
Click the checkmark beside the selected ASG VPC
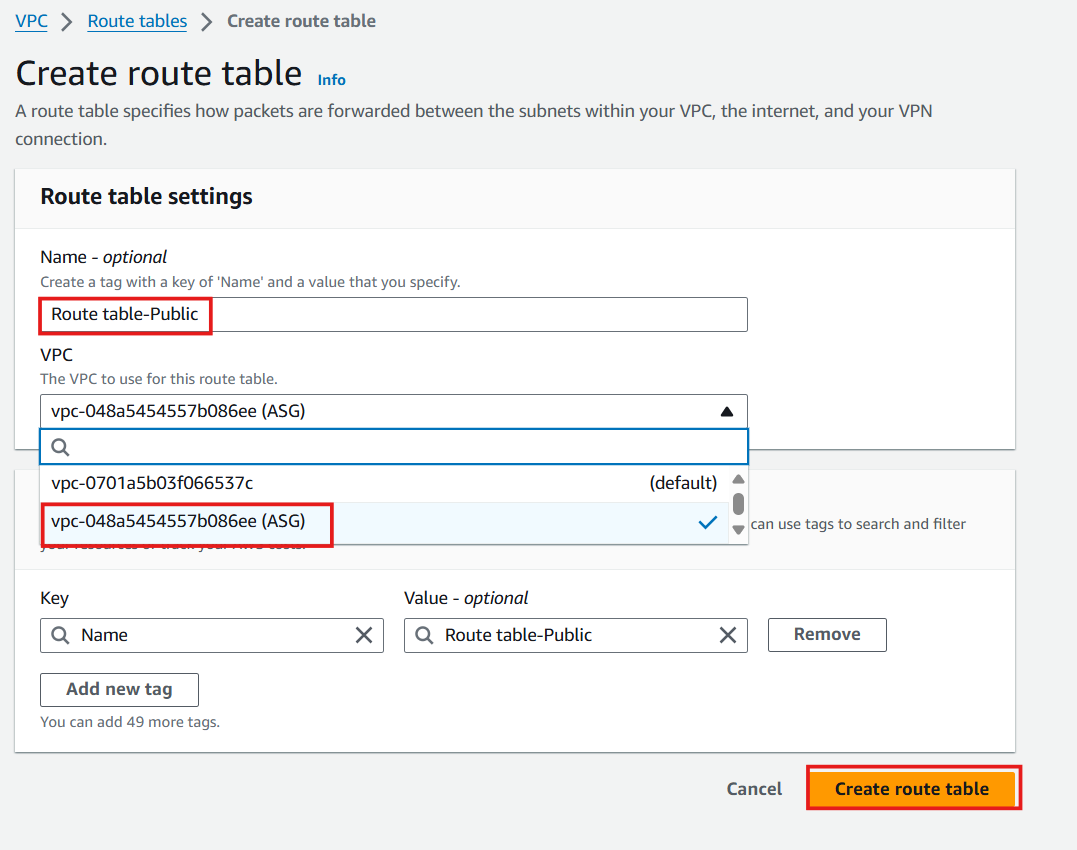click(708, 522)
